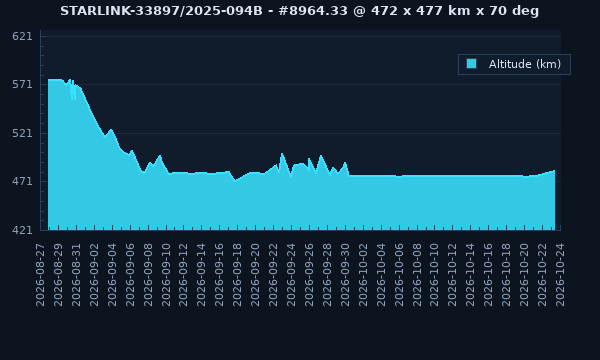
Task: Click the STARLINK-33897 chart title
Action: click(300, 11)
